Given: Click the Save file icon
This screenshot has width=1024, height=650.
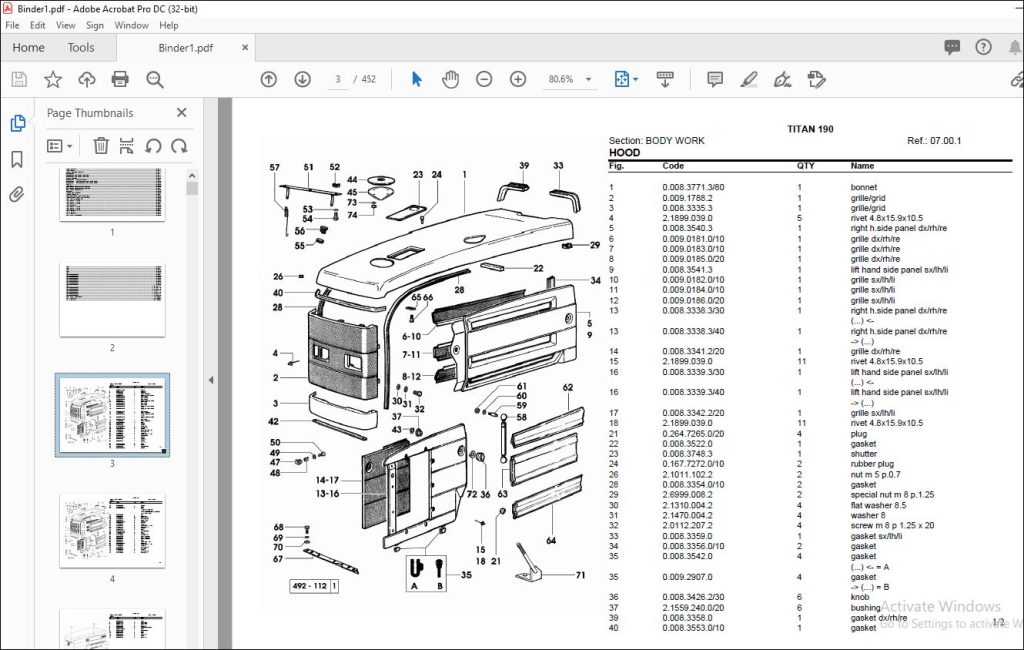Looking at the screenshot, I should pos(19,79).
